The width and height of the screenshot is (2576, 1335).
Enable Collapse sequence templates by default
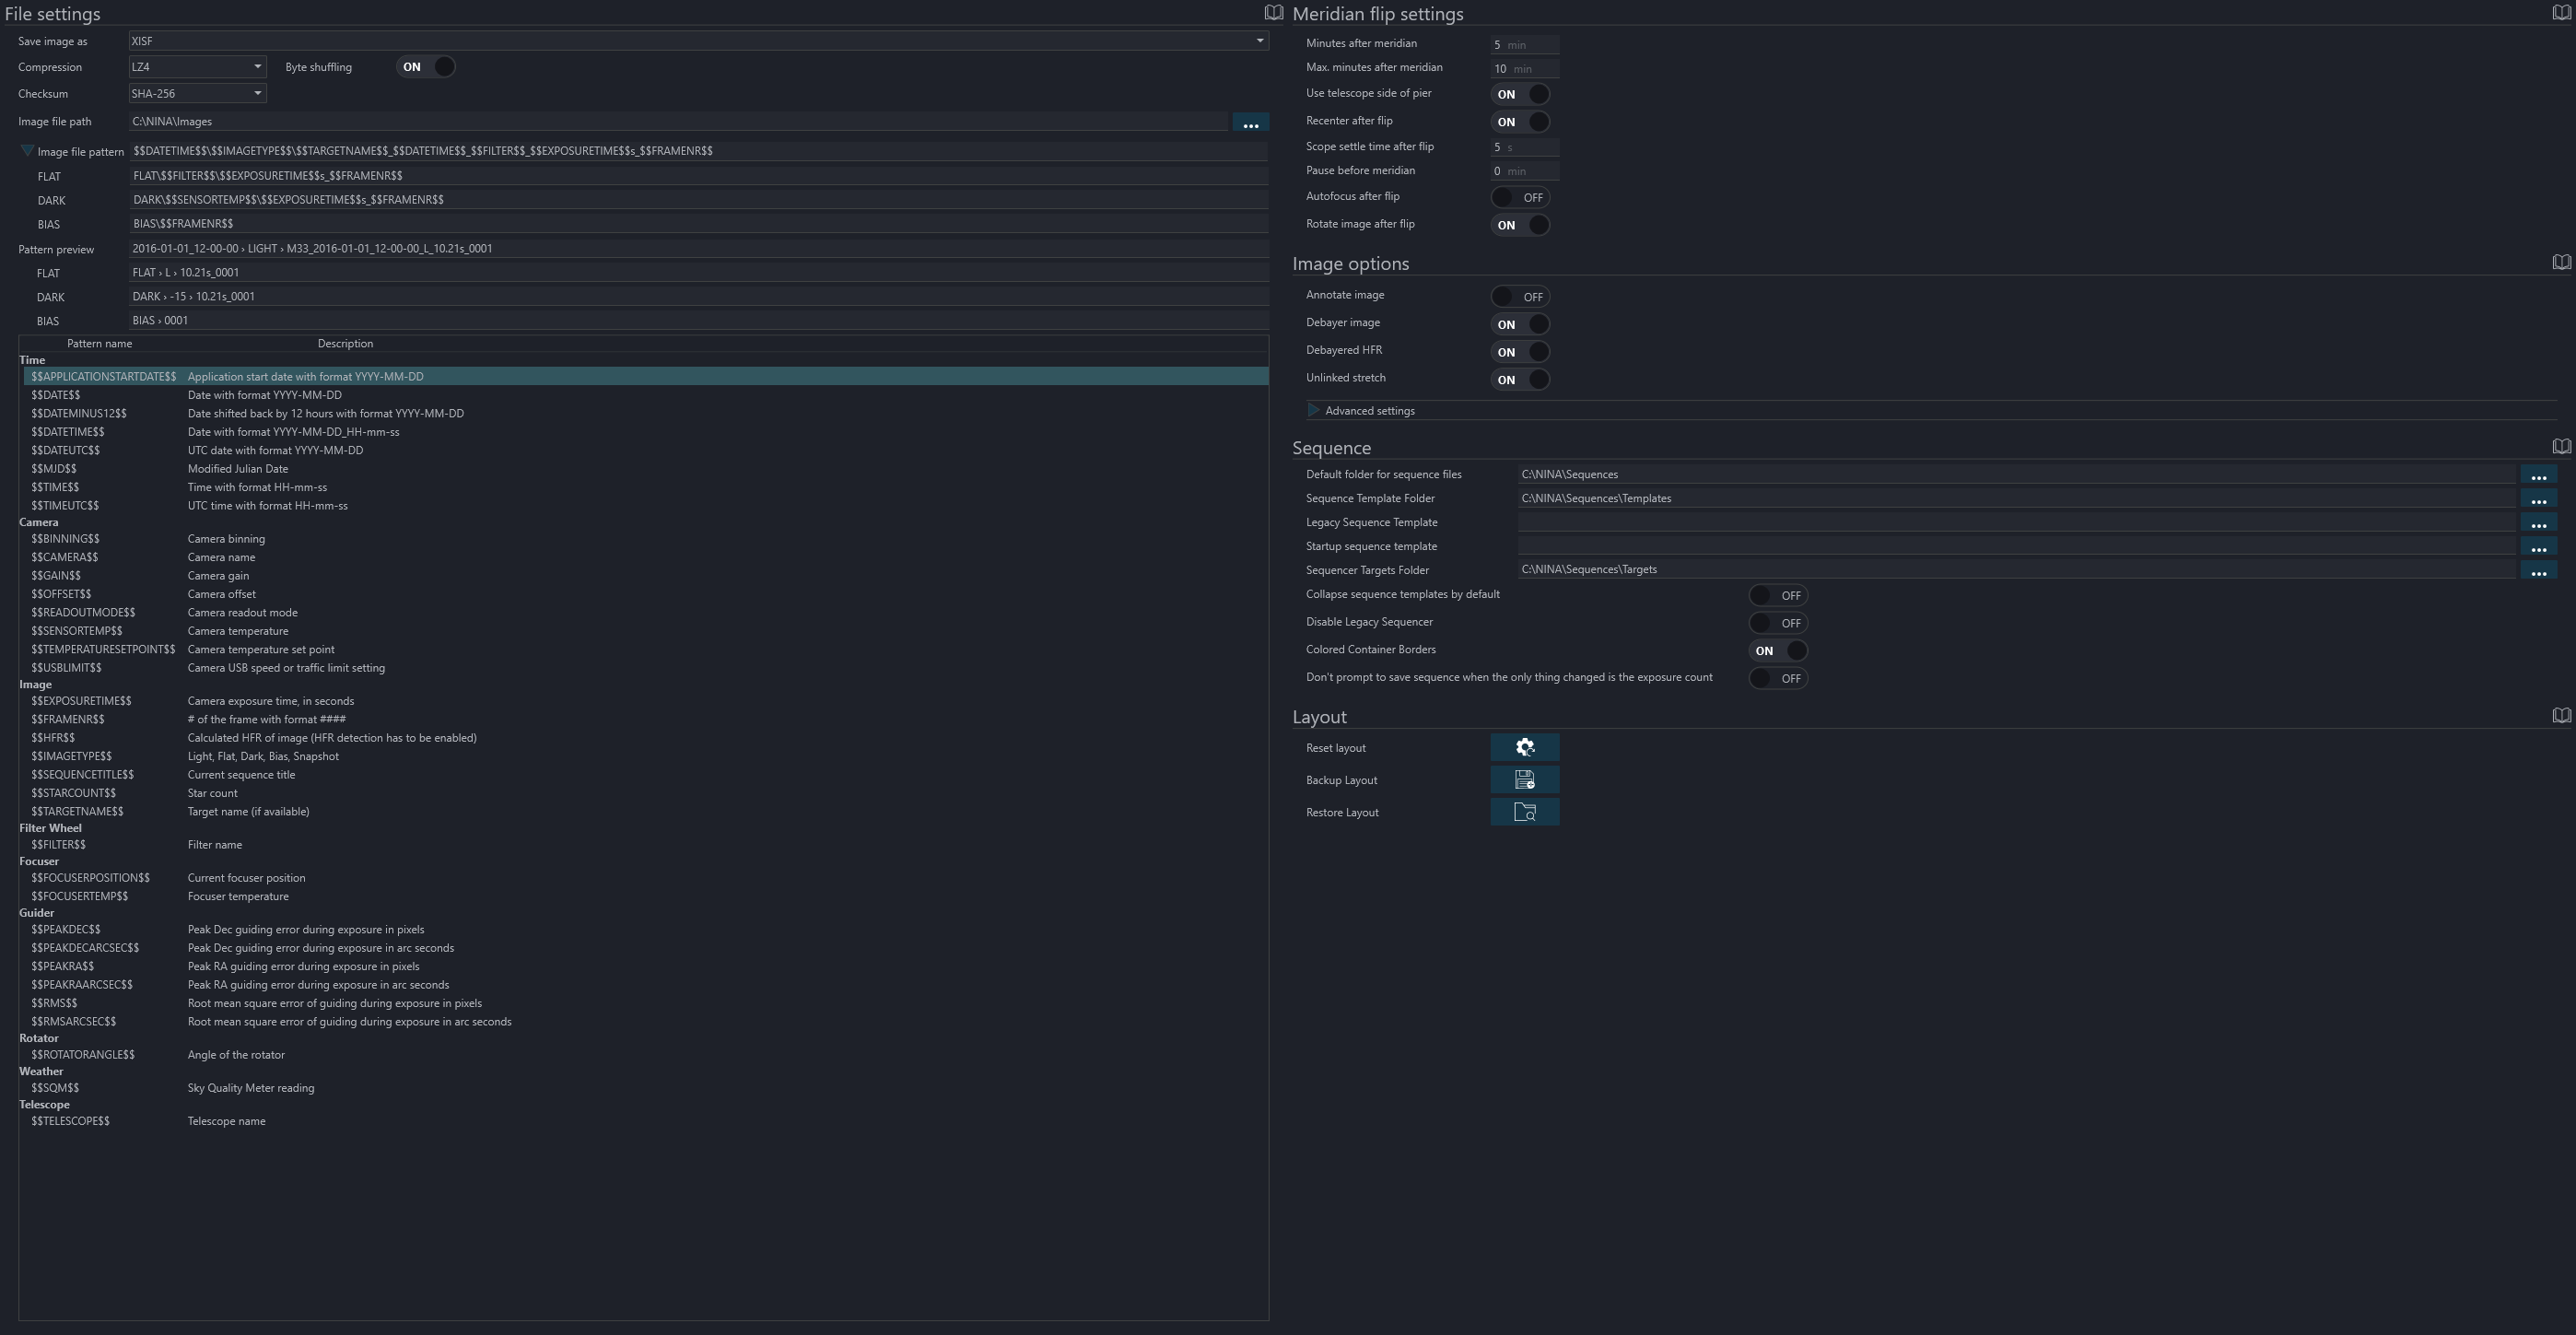tap(1778, 595)
